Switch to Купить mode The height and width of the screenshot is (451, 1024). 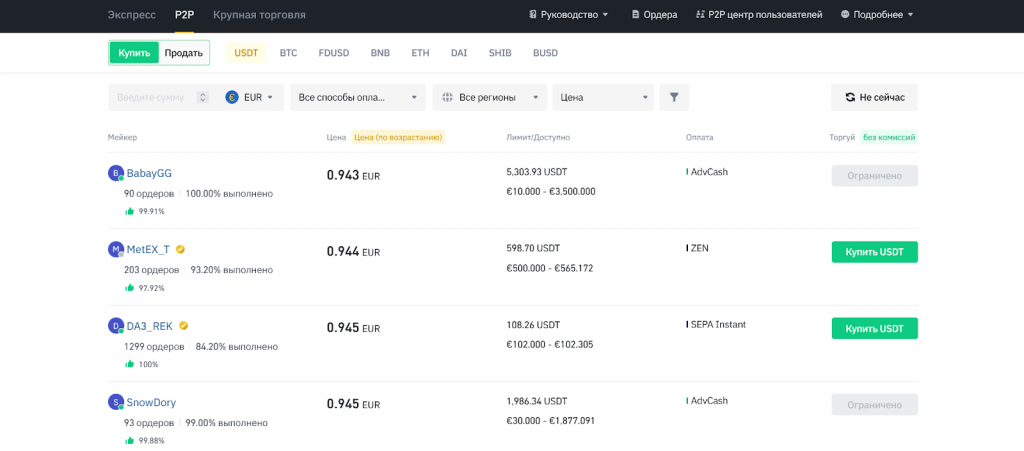tap(134, 52)
